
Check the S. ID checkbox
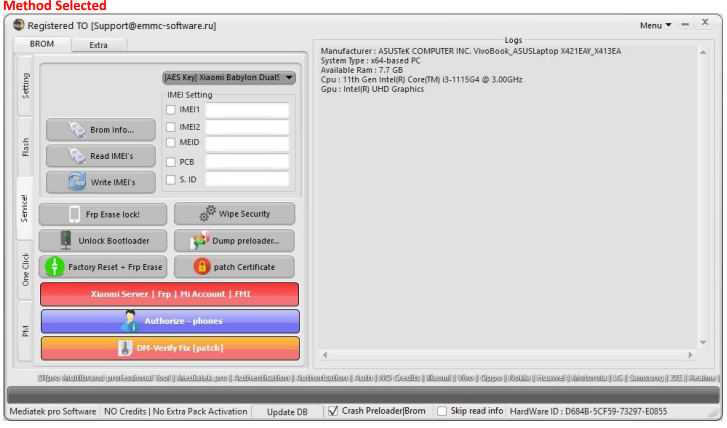coord(171,179)
